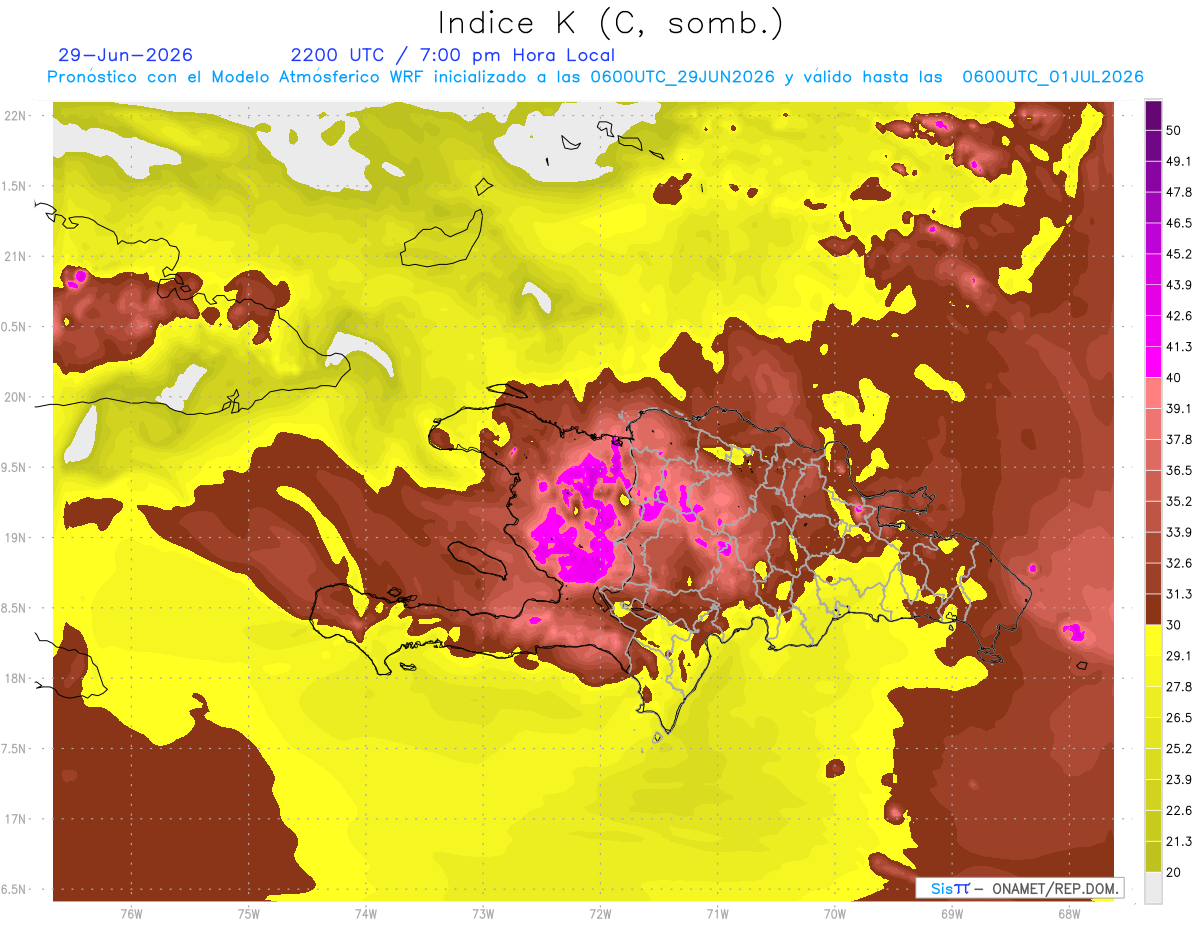Viewport: 1200px width, 927px height.
Task: Click the colorbar value '35.2'
Action: point(1179,501)
